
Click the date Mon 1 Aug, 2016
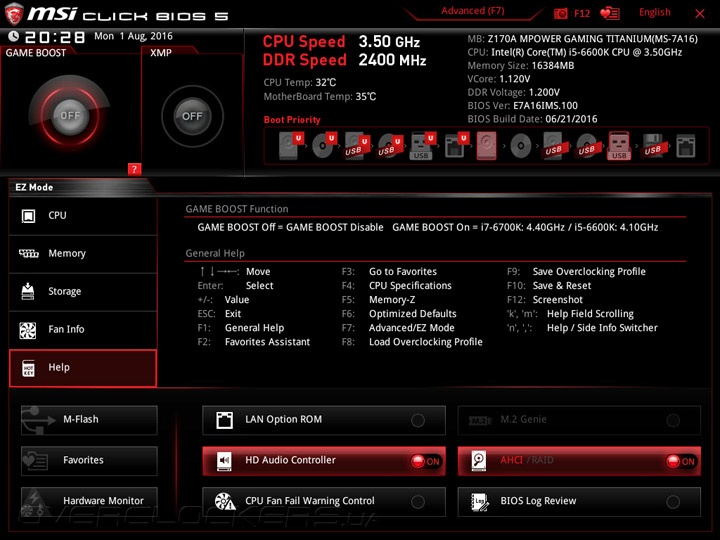133,36
